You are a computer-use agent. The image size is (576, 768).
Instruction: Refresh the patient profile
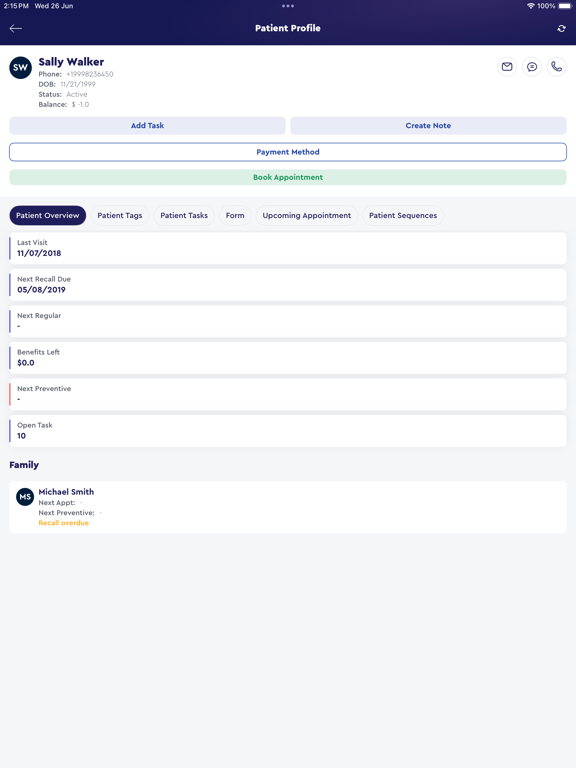point(561,28)
